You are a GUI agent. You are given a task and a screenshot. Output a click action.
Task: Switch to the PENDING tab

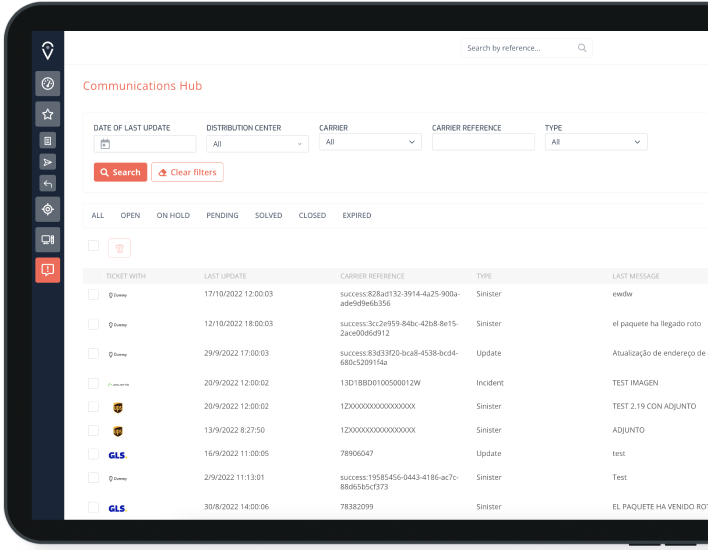point(222,215)
